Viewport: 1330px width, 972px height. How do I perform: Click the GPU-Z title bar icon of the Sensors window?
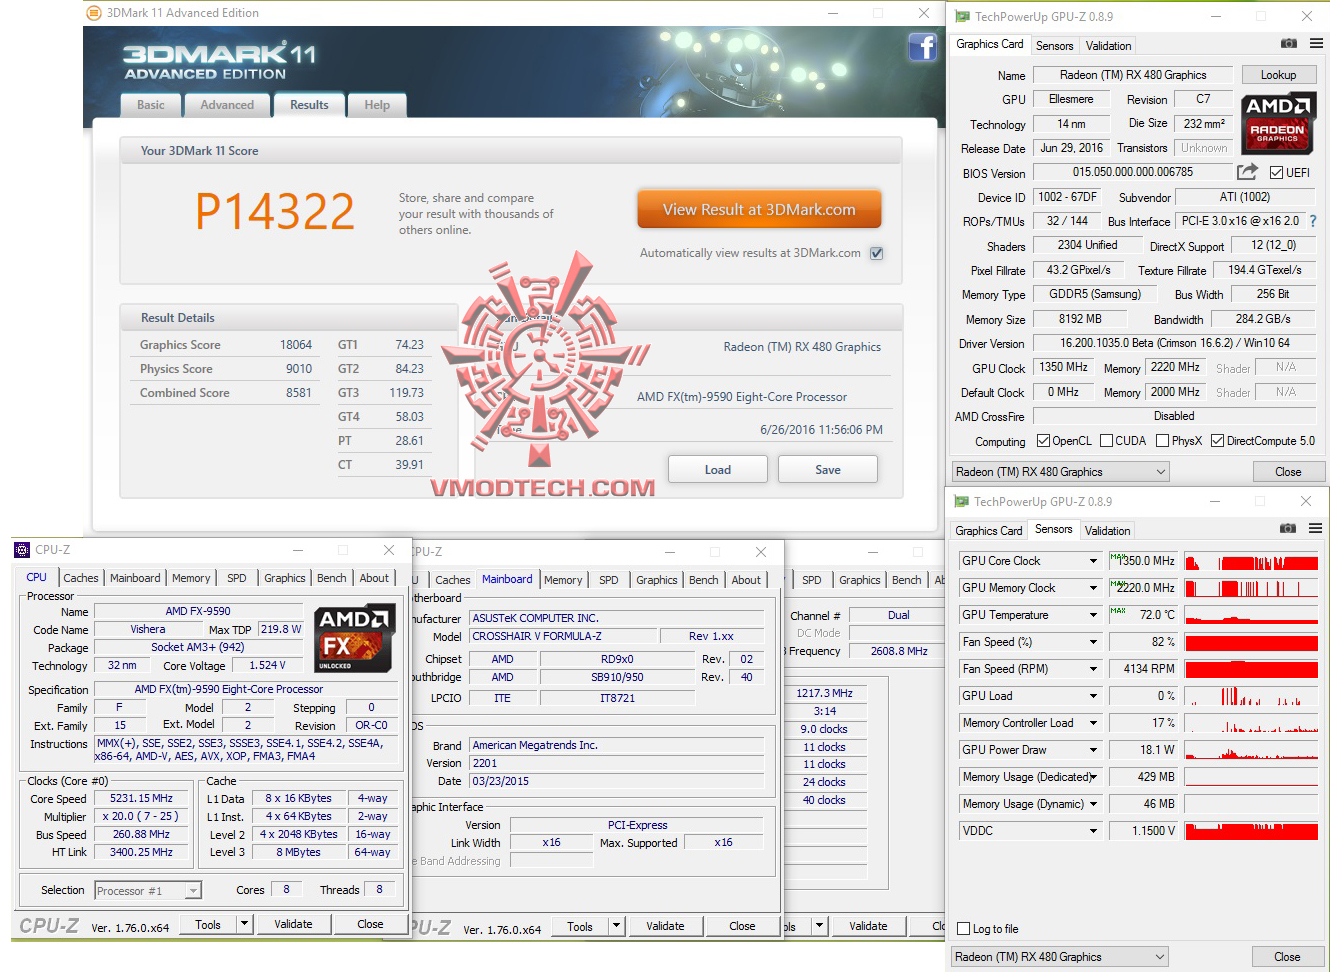coord(962,502)
